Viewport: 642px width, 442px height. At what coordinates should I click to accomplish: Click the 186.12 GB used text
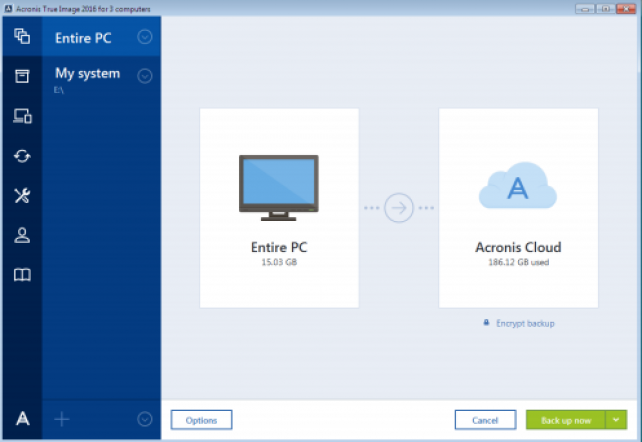click(x=518, y=262)
